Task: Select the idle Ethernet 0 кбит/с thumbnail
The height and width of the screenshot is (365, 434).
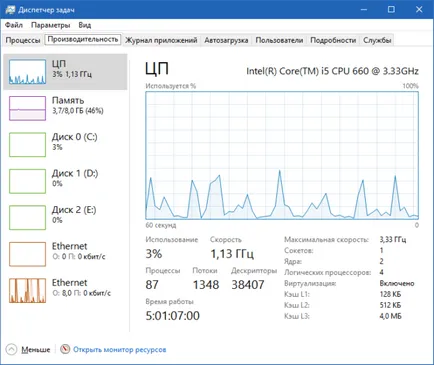Action: [27, 254]
